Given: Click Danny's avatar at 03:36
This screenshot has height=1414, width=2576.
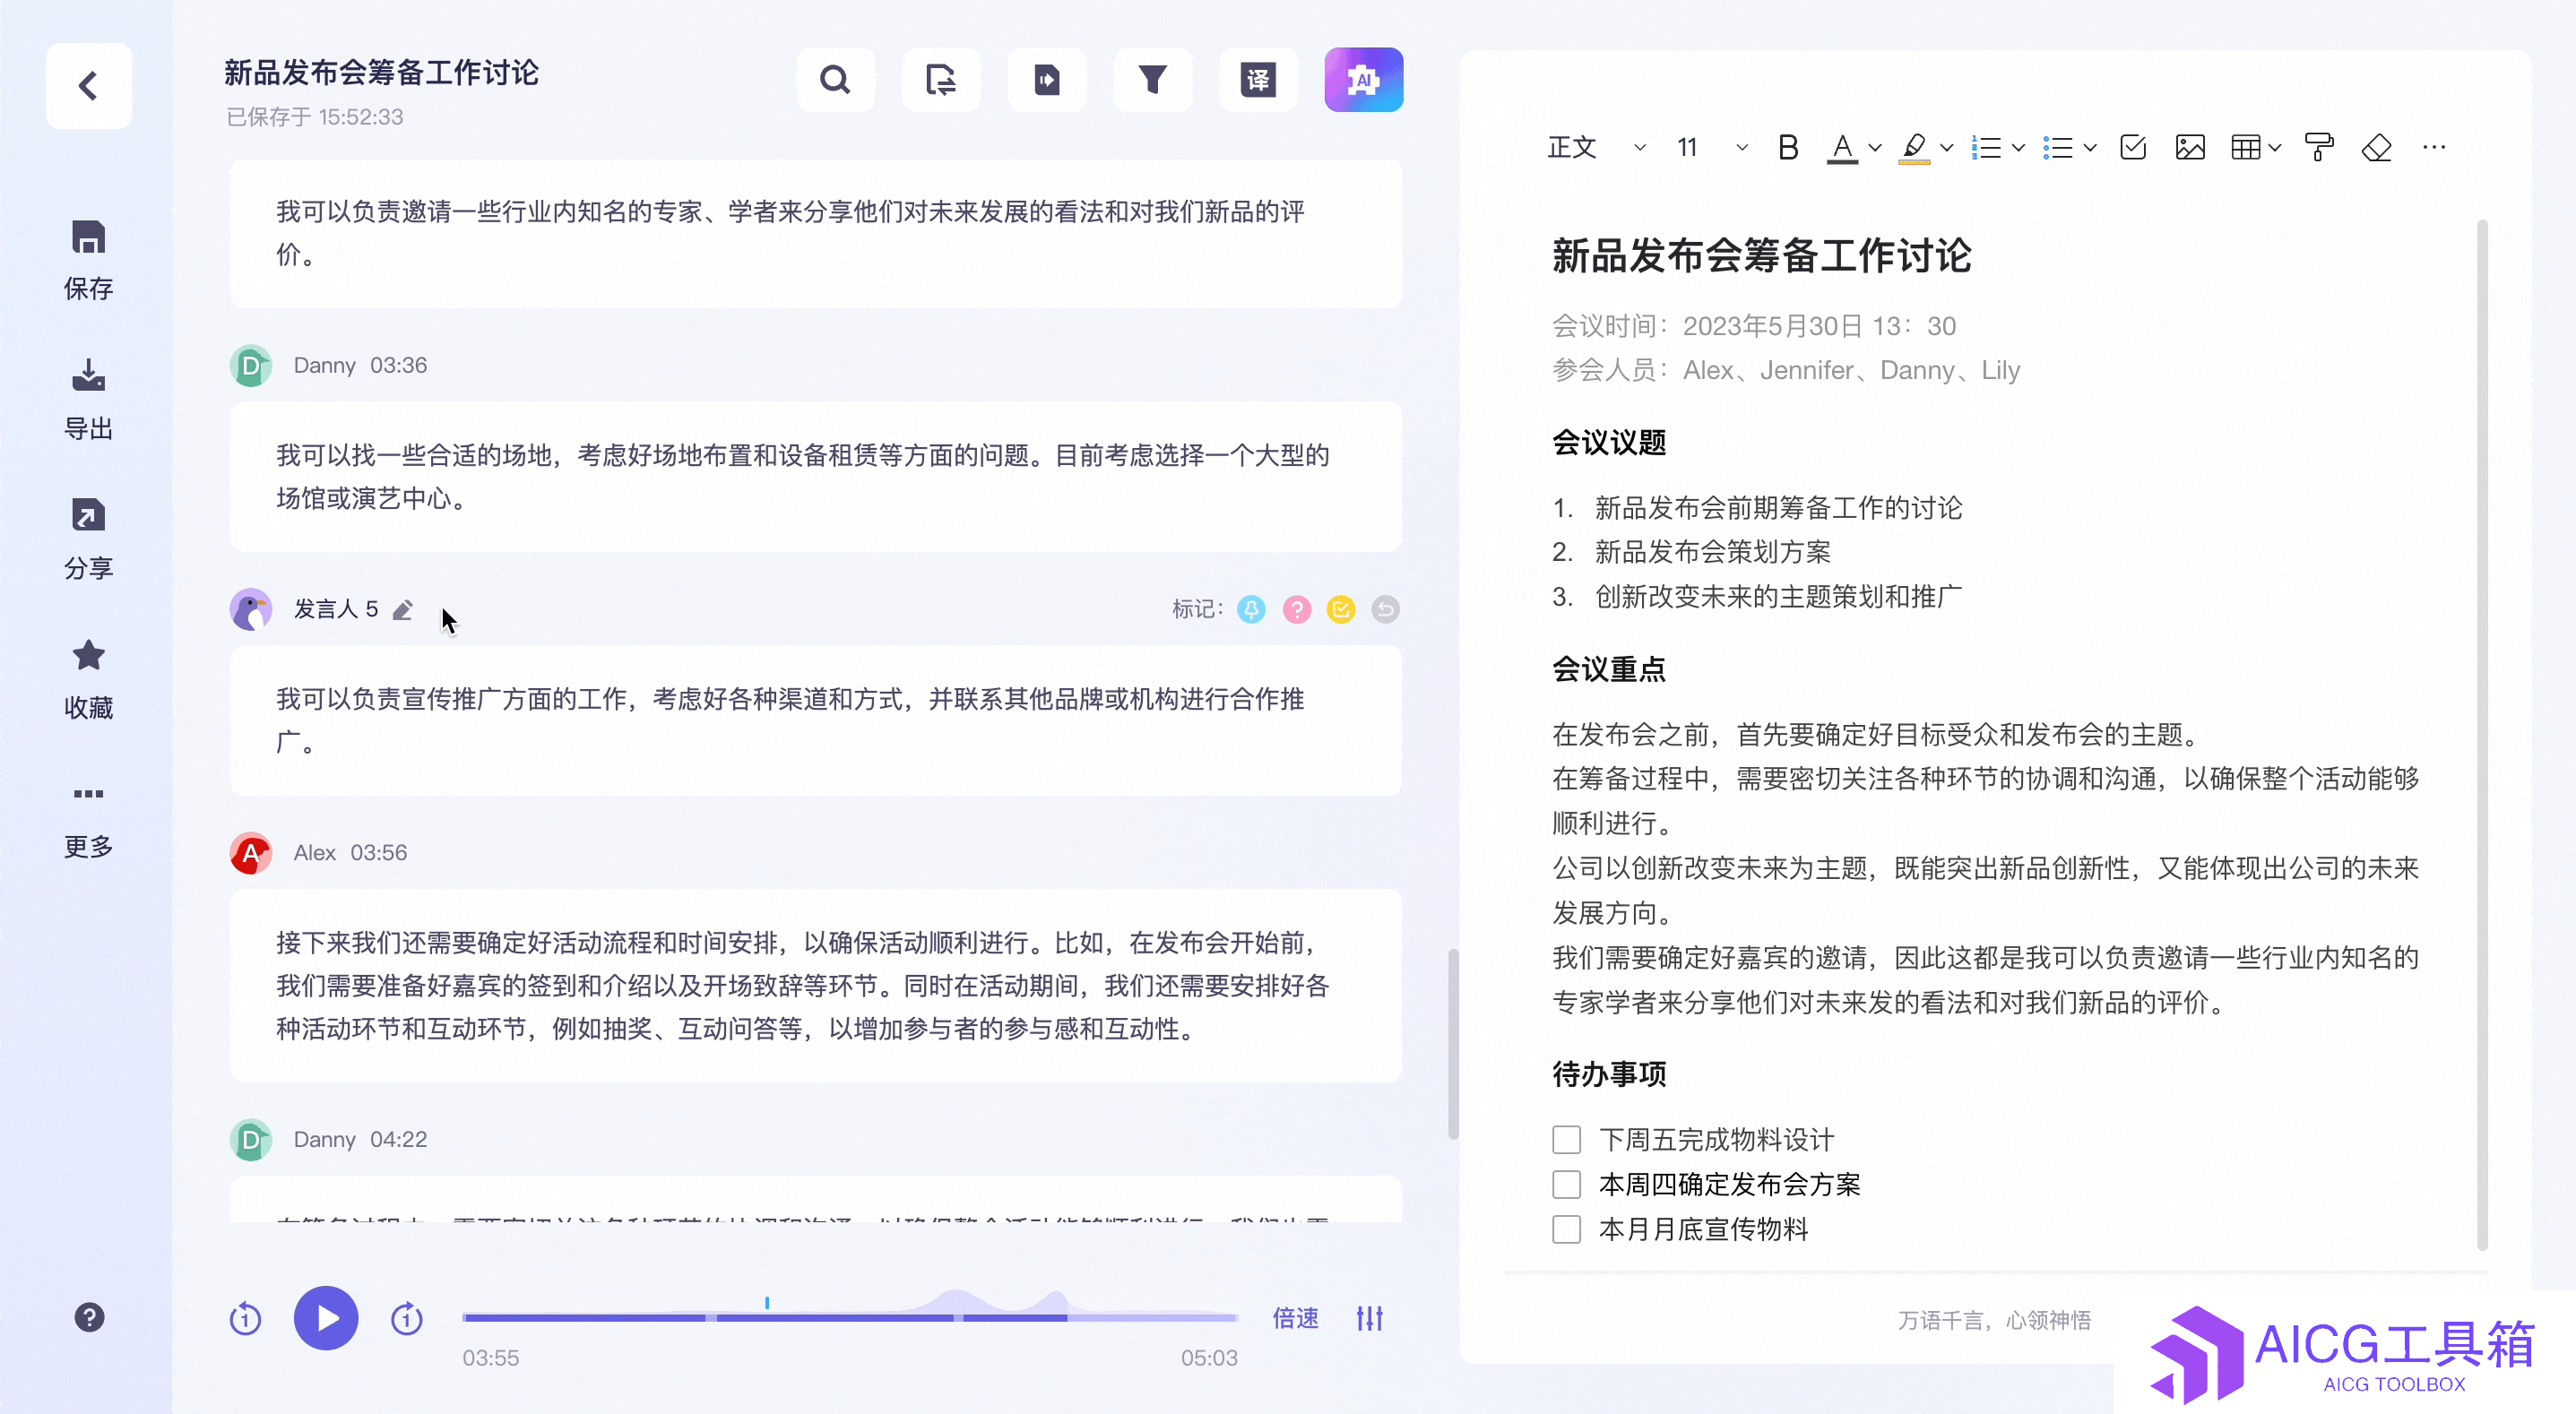Looking at the screenshot, I should (251, 366).
